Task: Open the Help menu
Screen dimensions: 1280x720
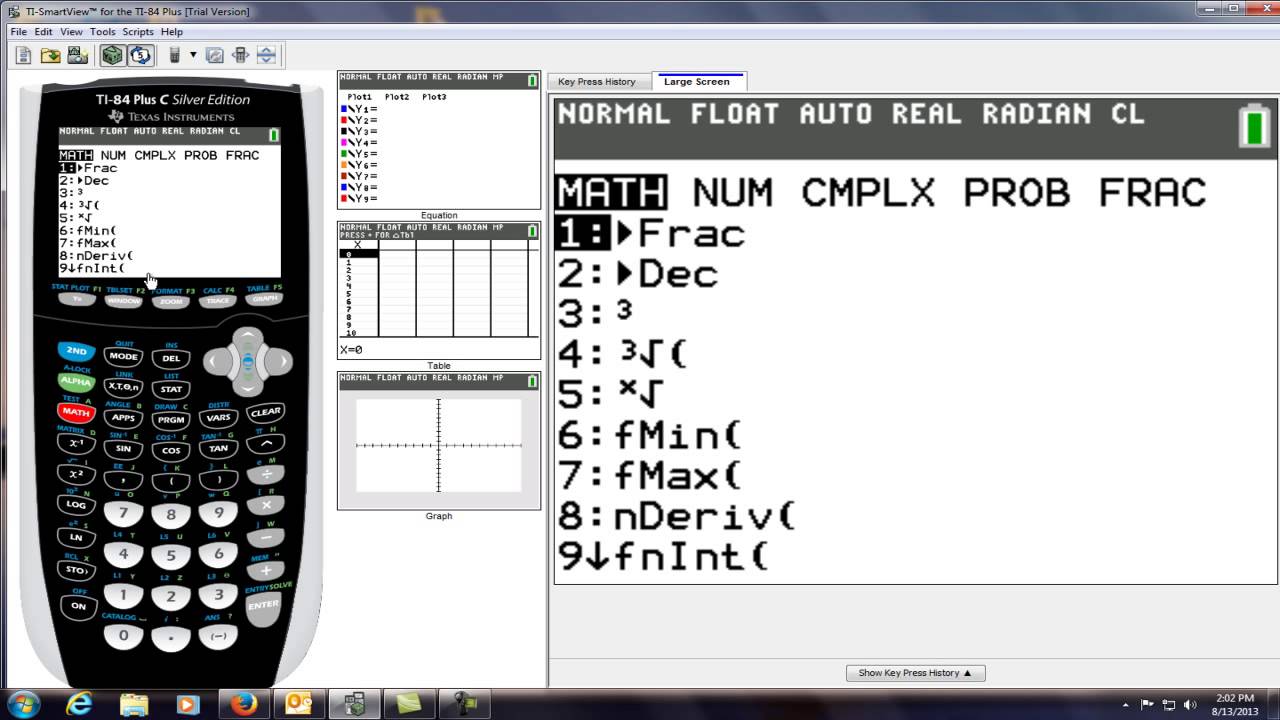Action: [x=172, y=32]
